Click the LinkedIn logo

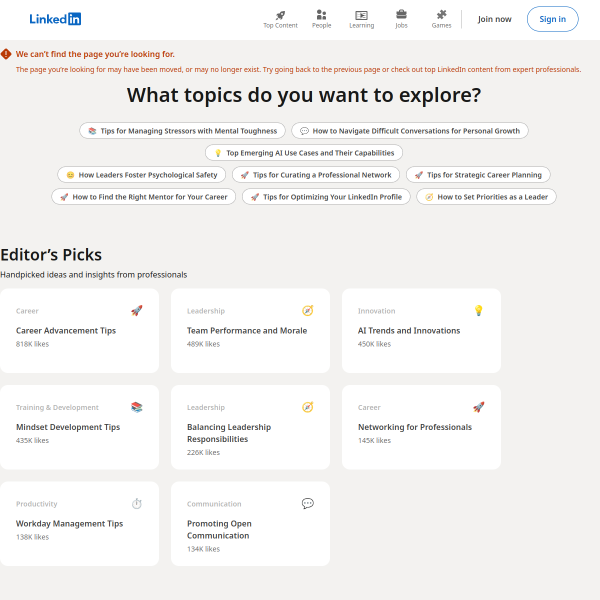coord(55,19)
